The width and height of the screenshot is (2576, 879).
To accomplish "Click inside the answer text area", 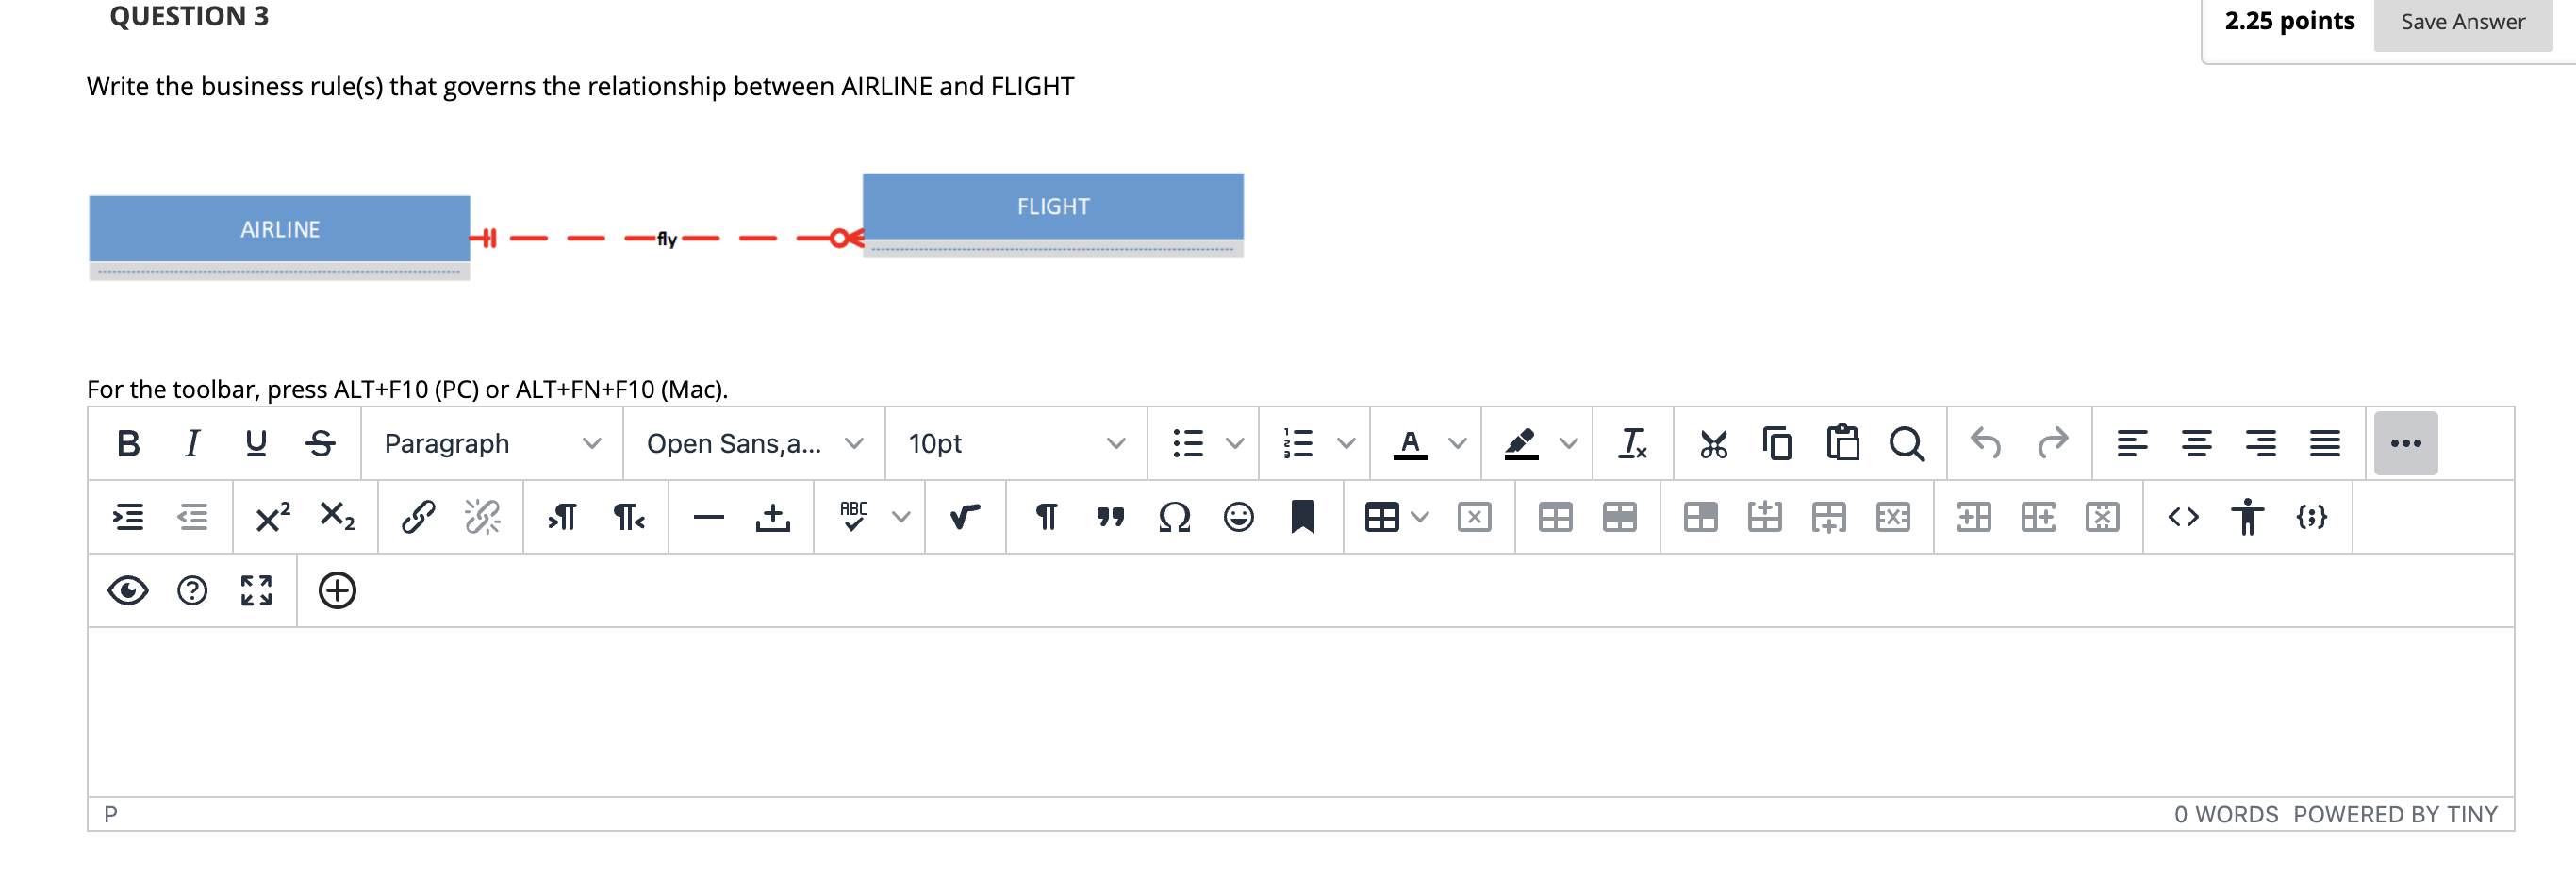I will point(1300,712).
